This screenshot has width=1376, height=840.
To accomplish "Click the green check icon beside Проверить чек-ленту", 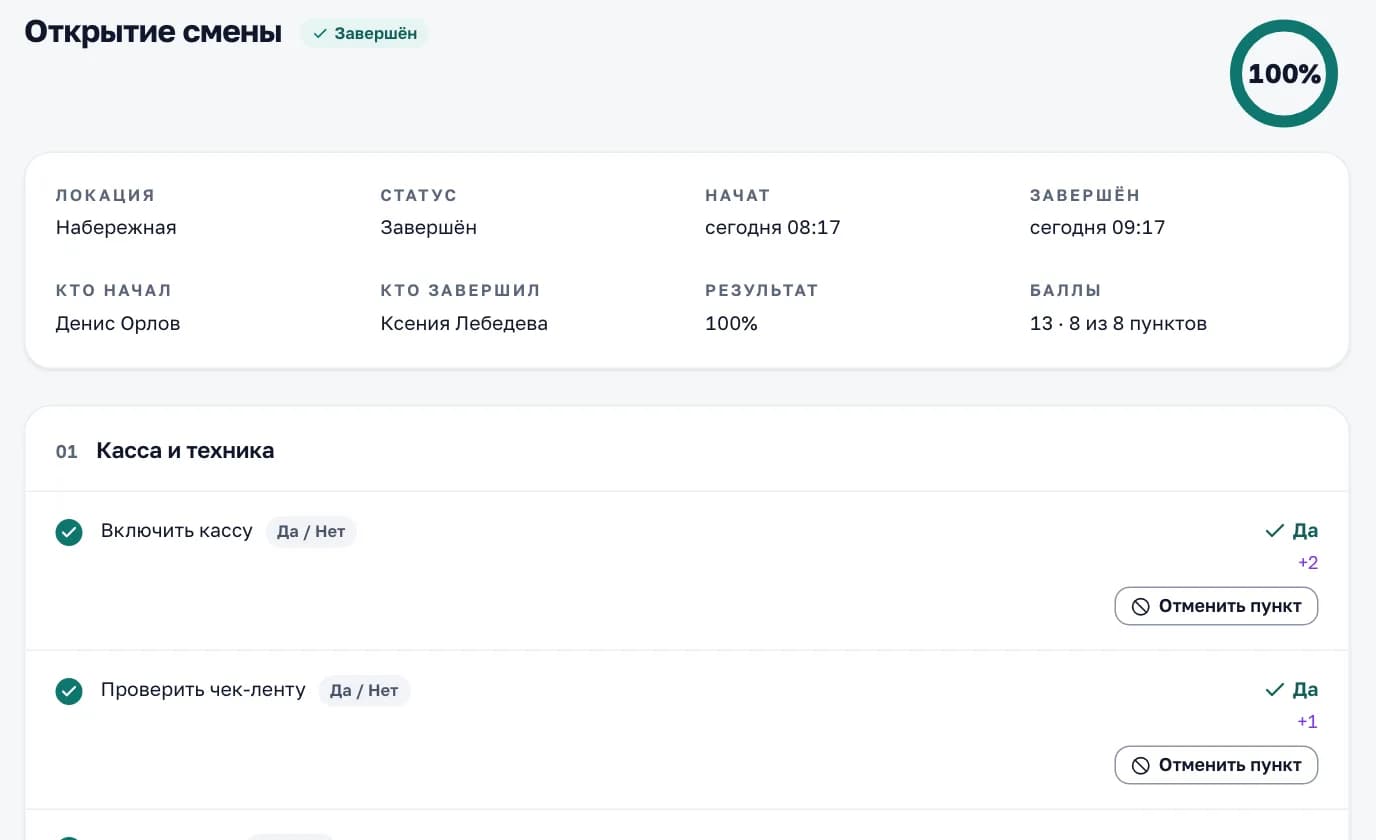I will pos(69,691).
